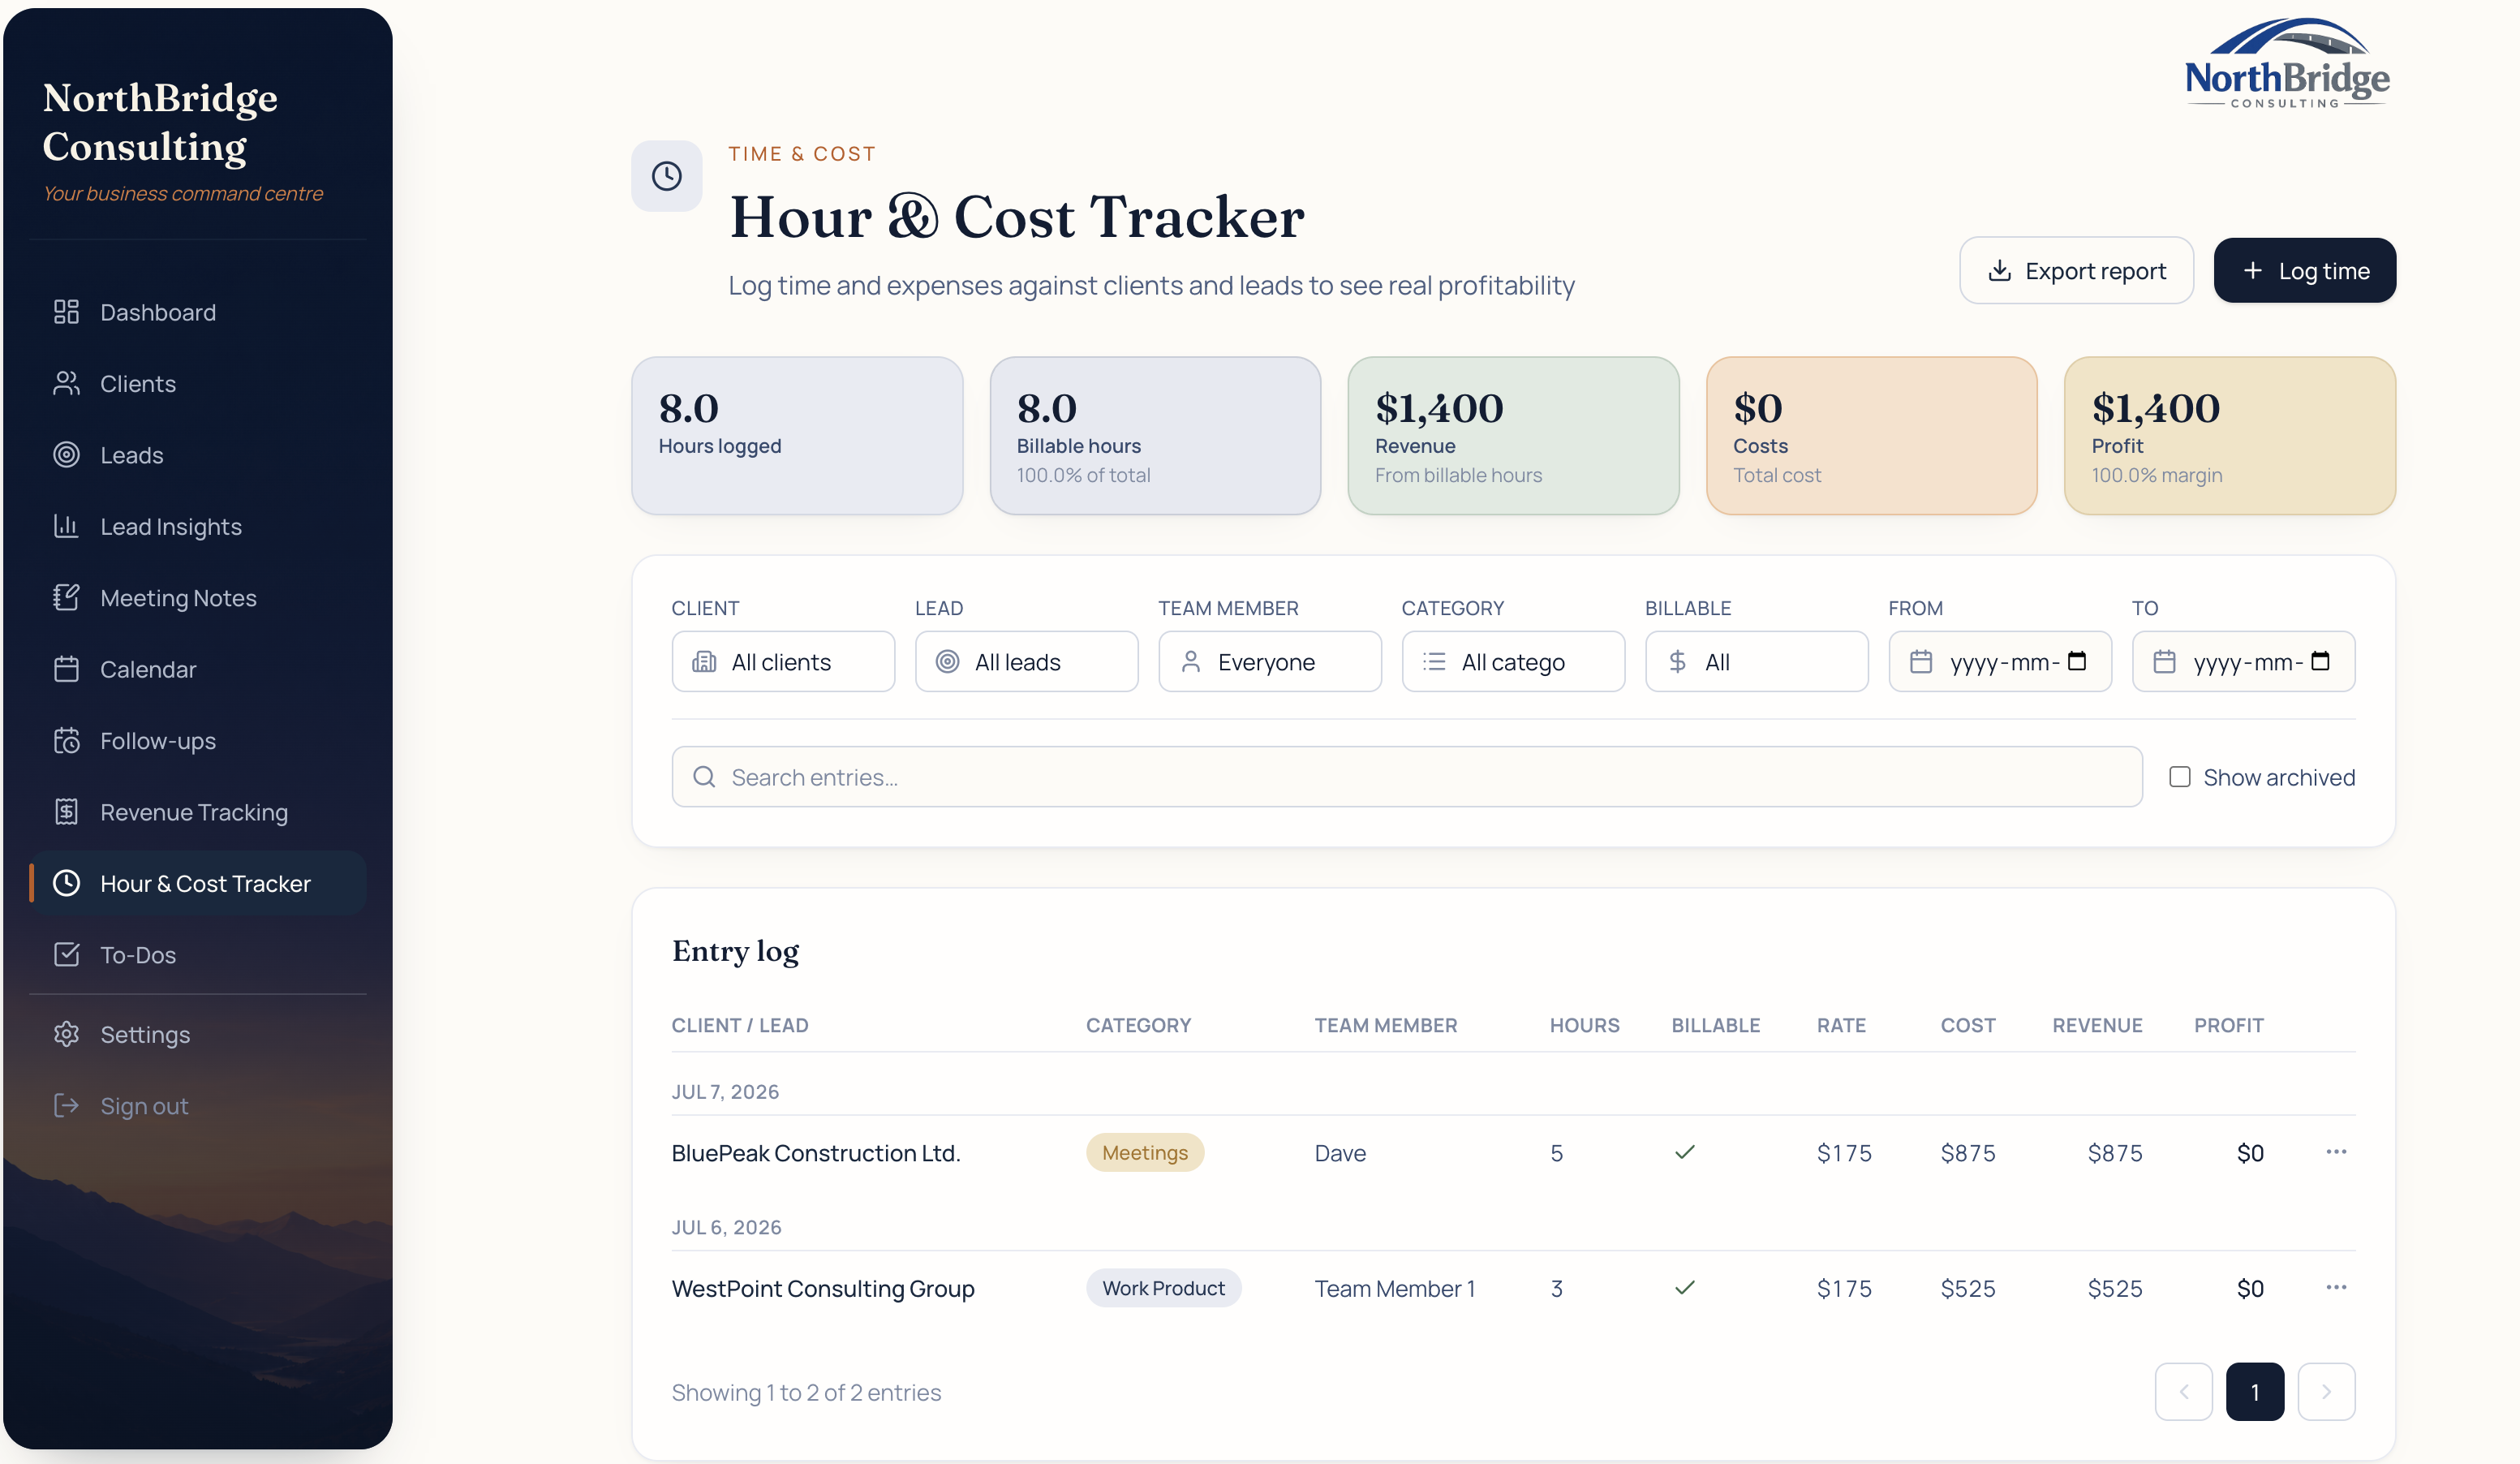Viewport: 2520px width, 1464px height.
Task: Click the Profit $1,400 card
Action: (x=2230, y=436)
